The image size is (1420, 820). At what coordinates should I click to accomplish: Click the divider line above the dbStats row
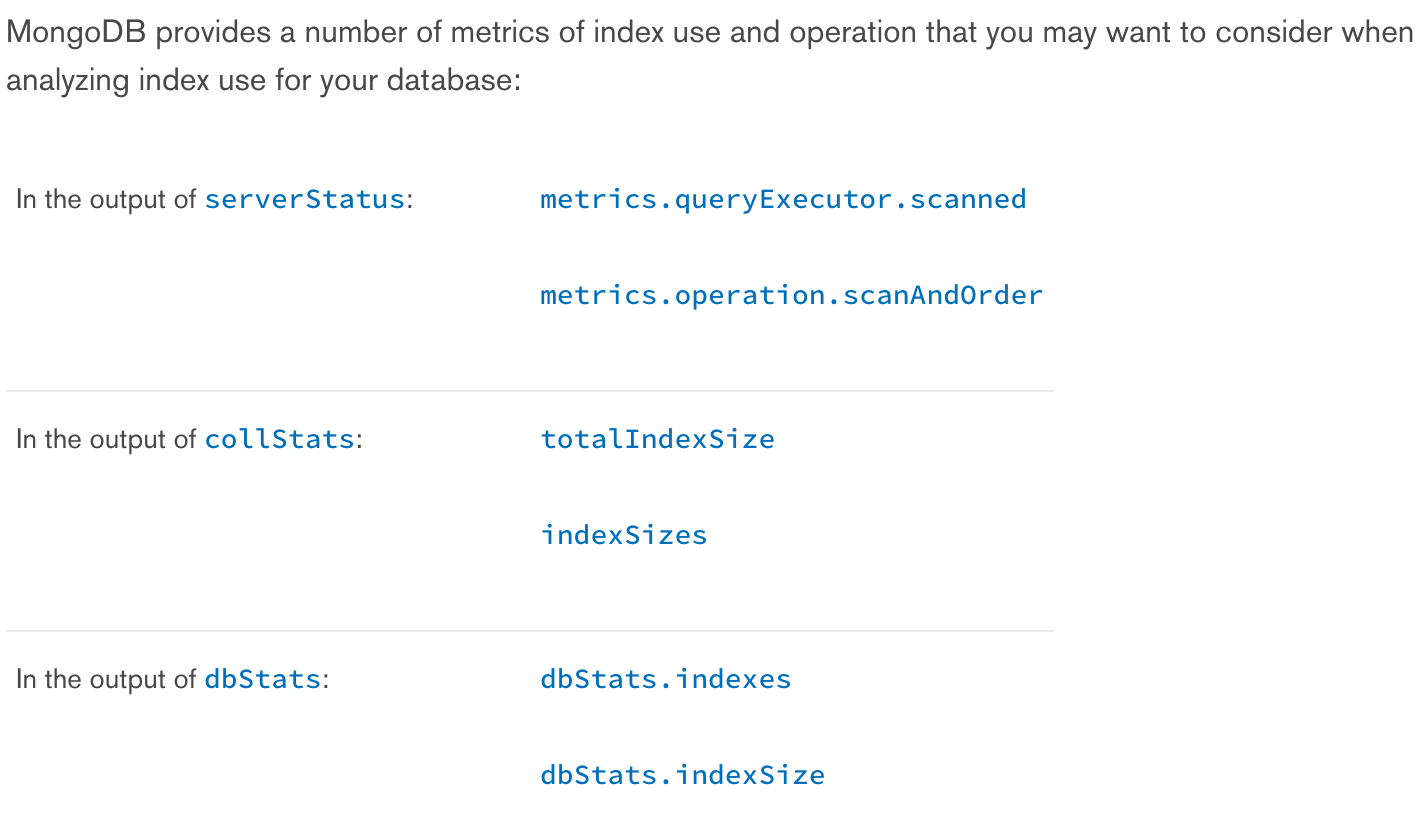(x=530, y=631)
